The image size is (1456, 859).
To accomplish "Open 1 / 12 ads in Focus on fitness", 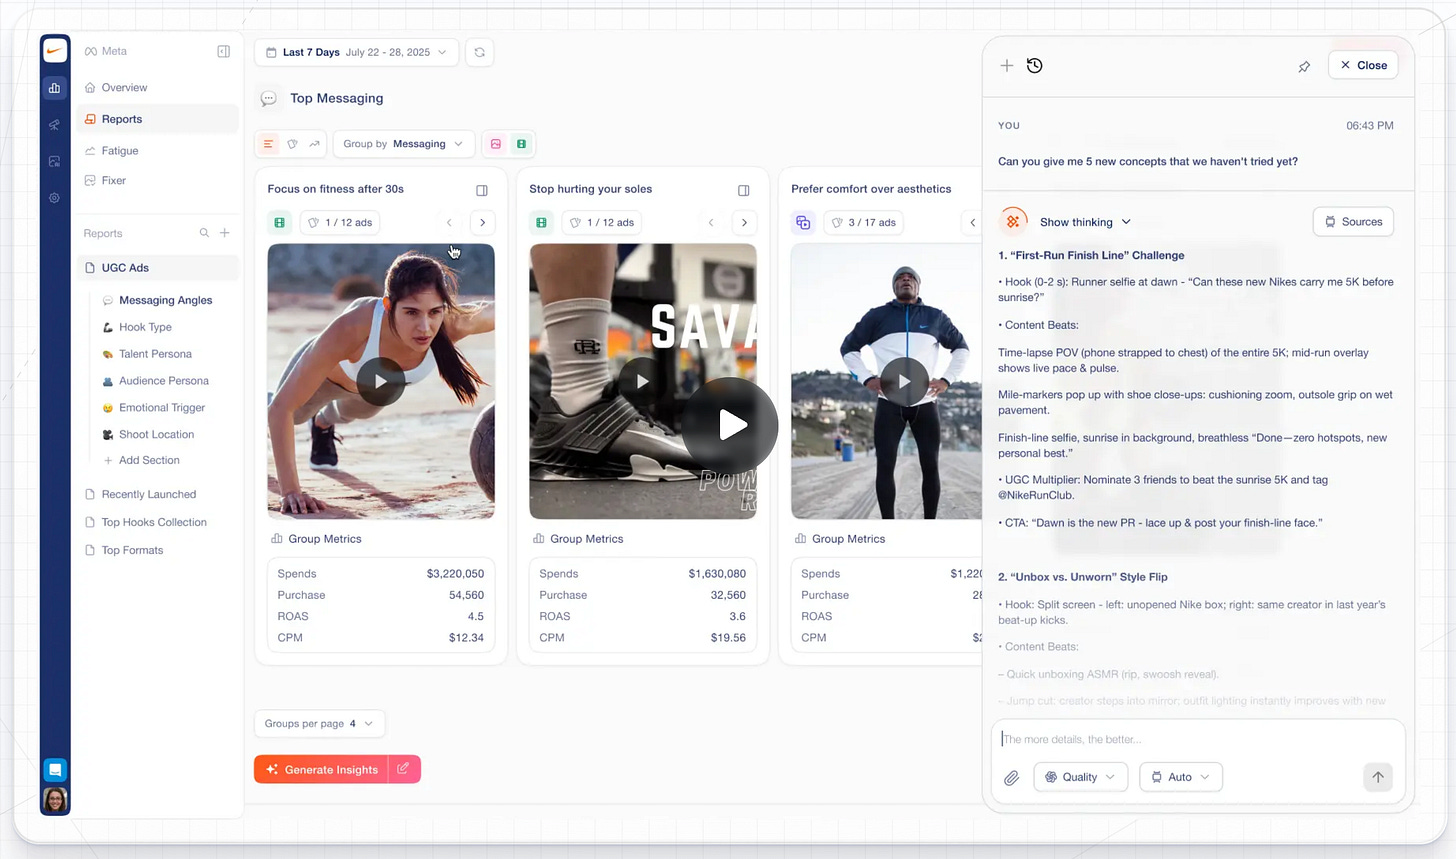I will click(x=339, y=222).
